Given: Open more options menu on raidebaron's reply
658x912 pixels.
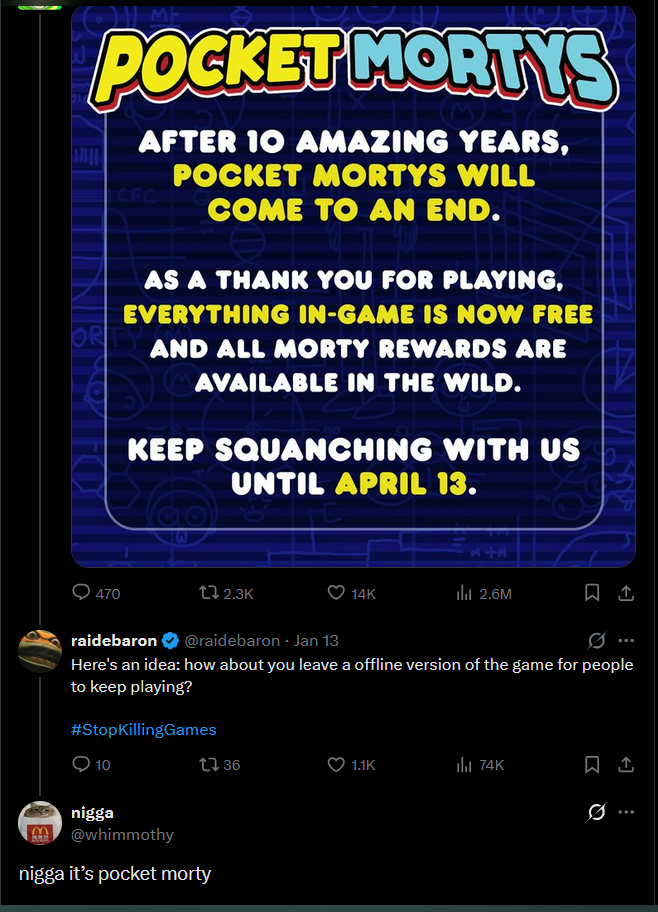Looking at the screenshot, I should pos(627,640).
